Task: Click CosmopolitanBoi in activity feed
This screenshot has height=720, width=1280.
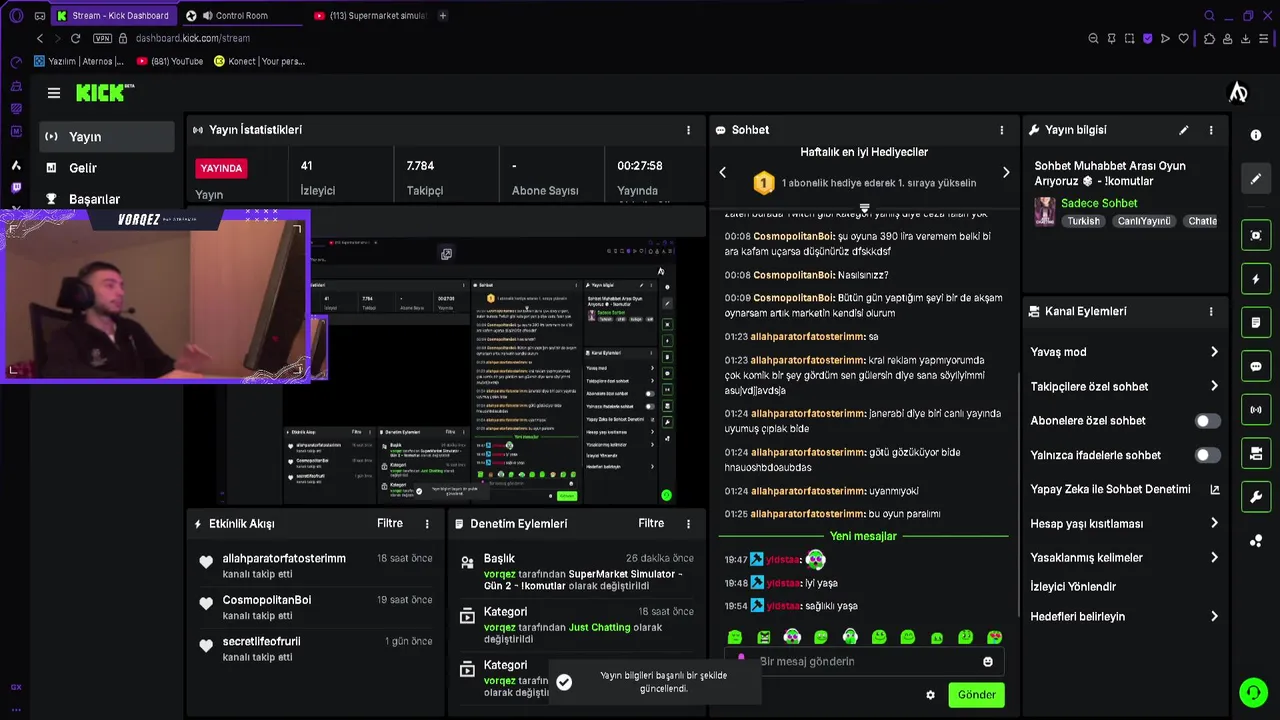Action: pyautogui.click(x=267, y=600)
